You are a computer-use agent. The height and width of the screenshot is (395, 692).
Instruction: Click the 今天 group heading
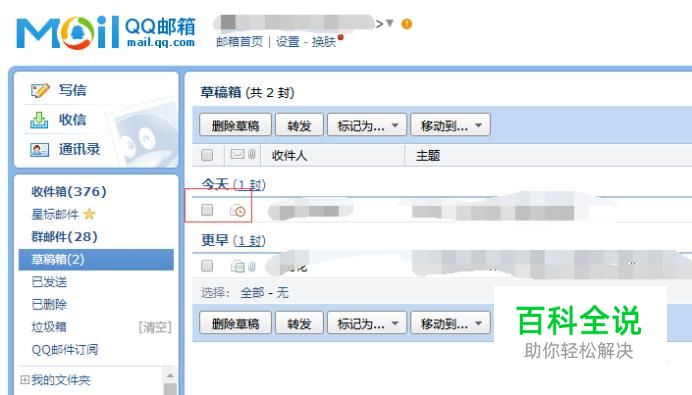(x=215, y=184)
